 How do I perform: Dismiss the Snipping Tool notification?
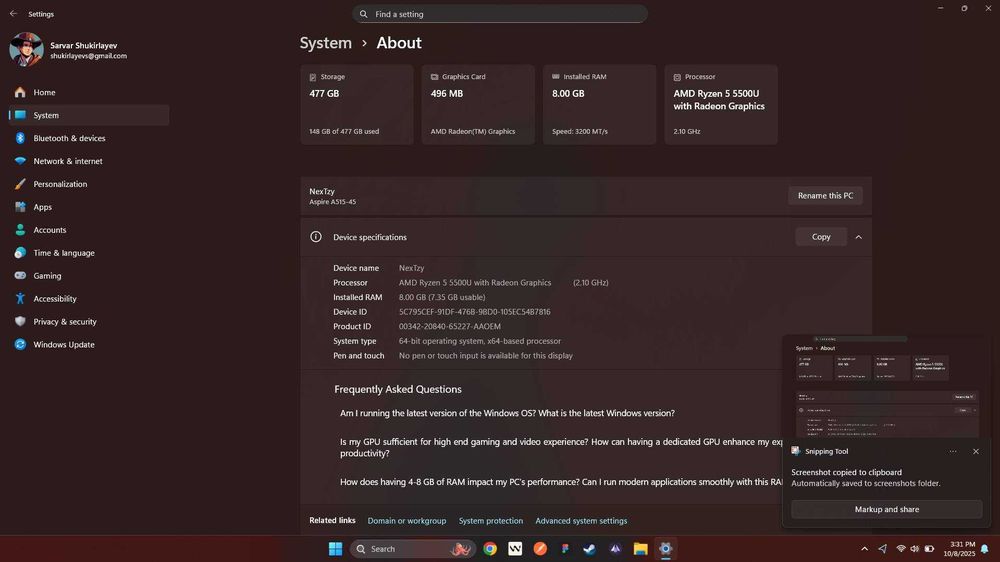coord(976,452)
